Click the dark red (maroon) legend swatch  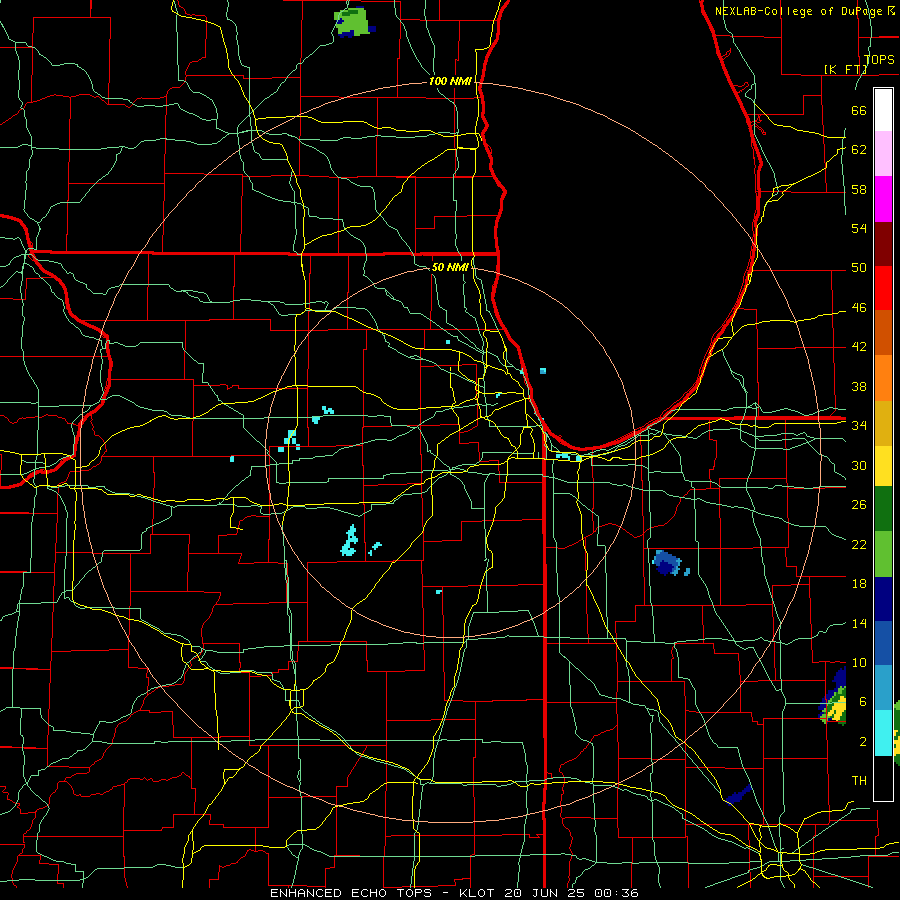(883, 244)
